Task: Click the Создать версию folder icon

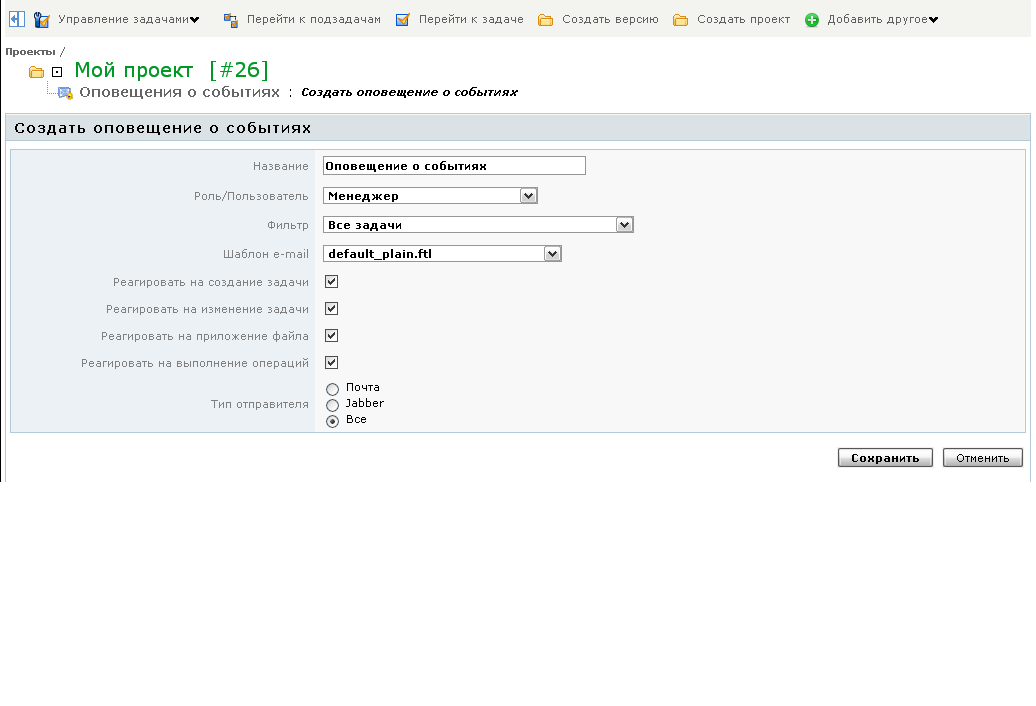Action: click(x=546, y=20)
